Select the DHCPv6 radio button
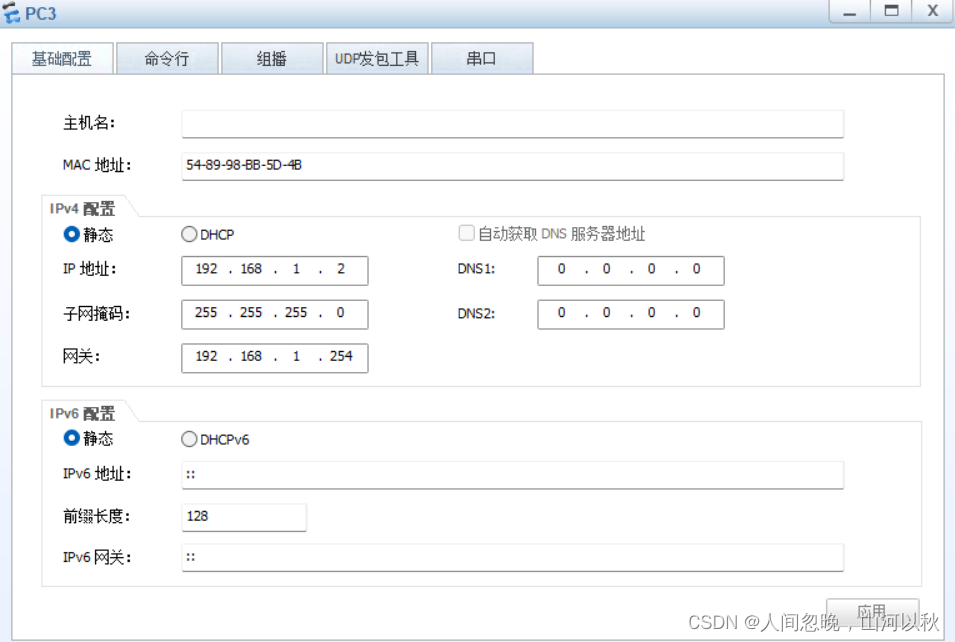This screenshot has height=642, width=955. pos(189,439)
